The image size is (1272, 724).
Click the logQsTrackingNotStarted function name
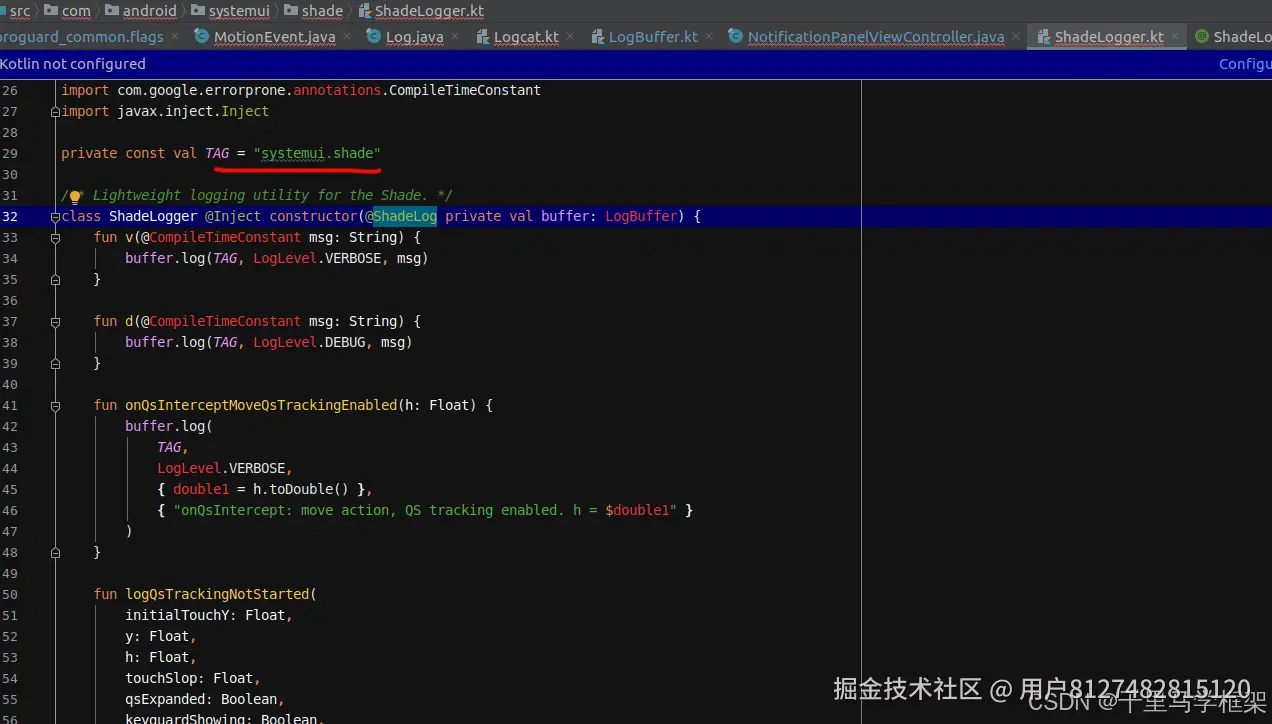pyautogui.click(x=217, y=594)
